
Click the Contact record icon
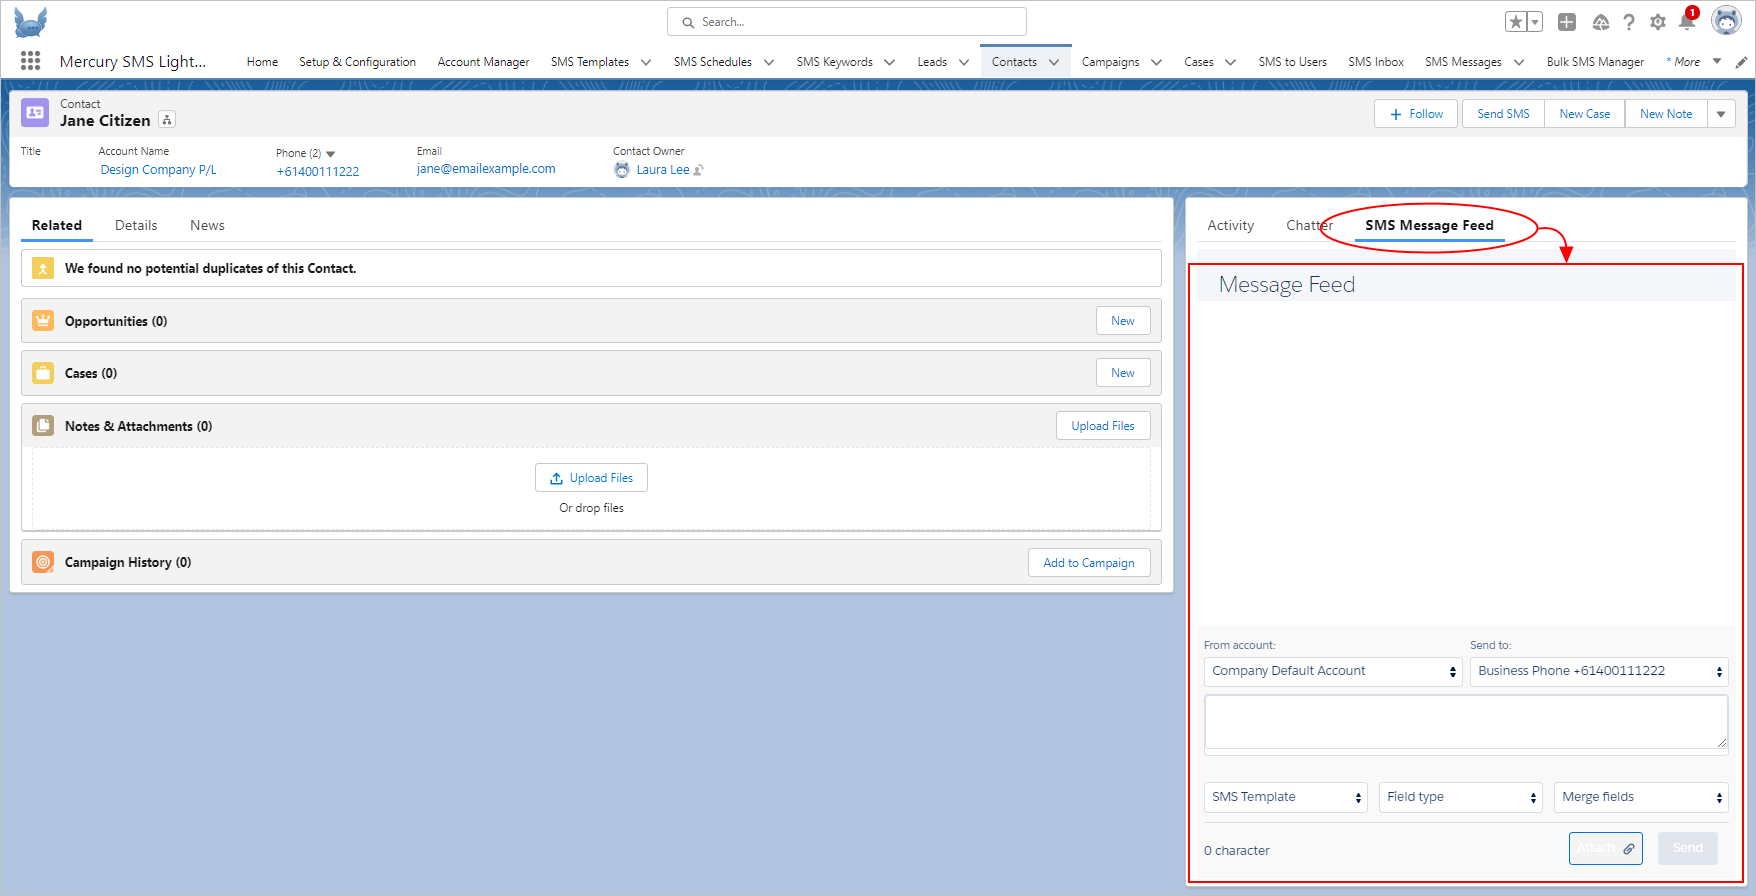tap(35, 112)
